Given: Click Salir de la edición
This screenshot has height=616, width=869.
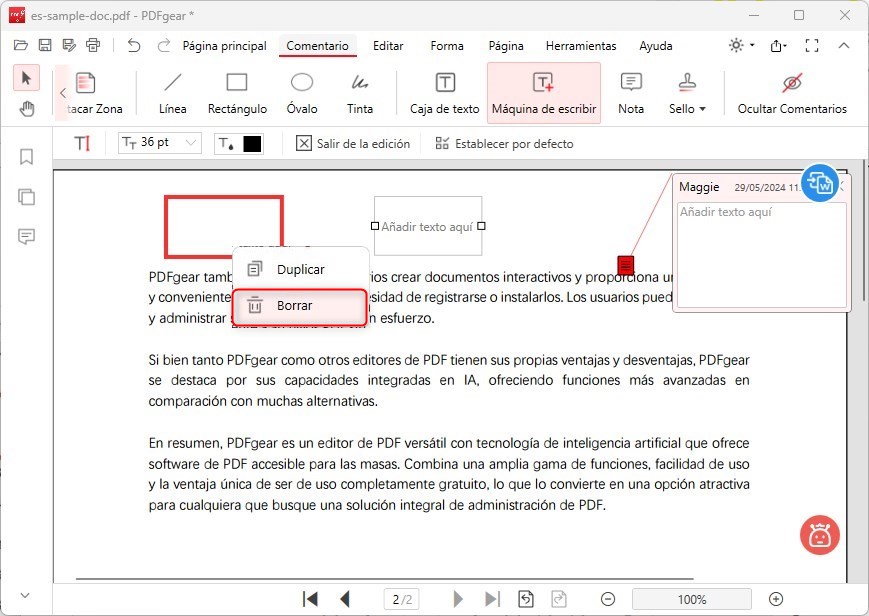Looking at the screenshot, I should tap(353, 144).
